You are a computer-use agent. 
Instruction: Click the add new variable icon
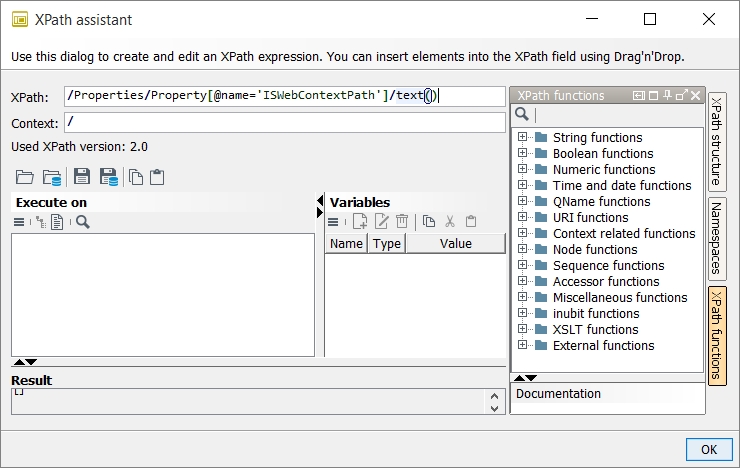pos(360,222)
